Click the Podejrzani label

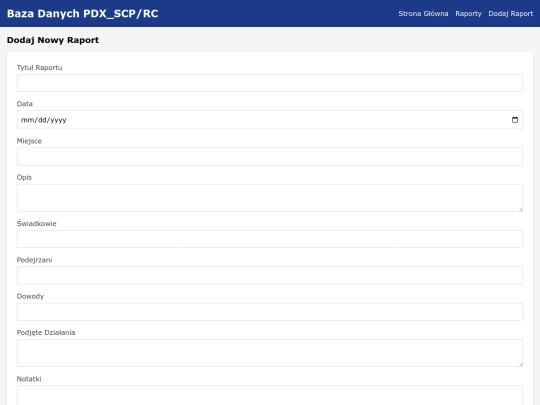[34, 260]
